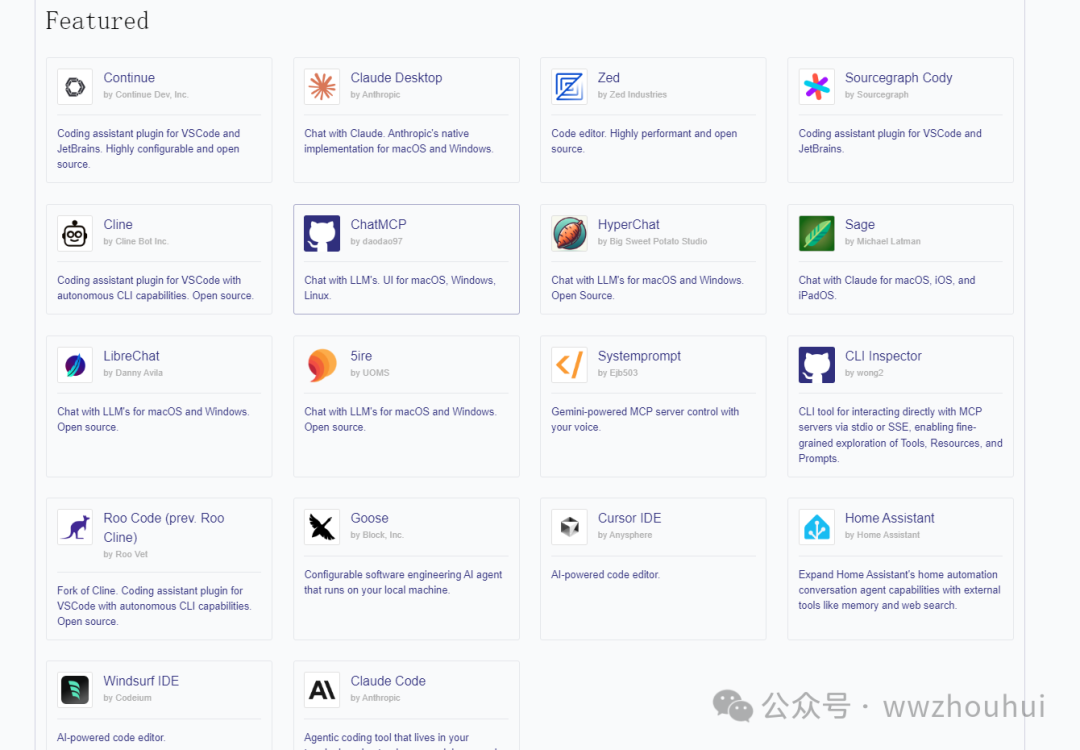Click the Featured section heading
The height and width of the screenshot is (750, 1080).
pos(97,21)
